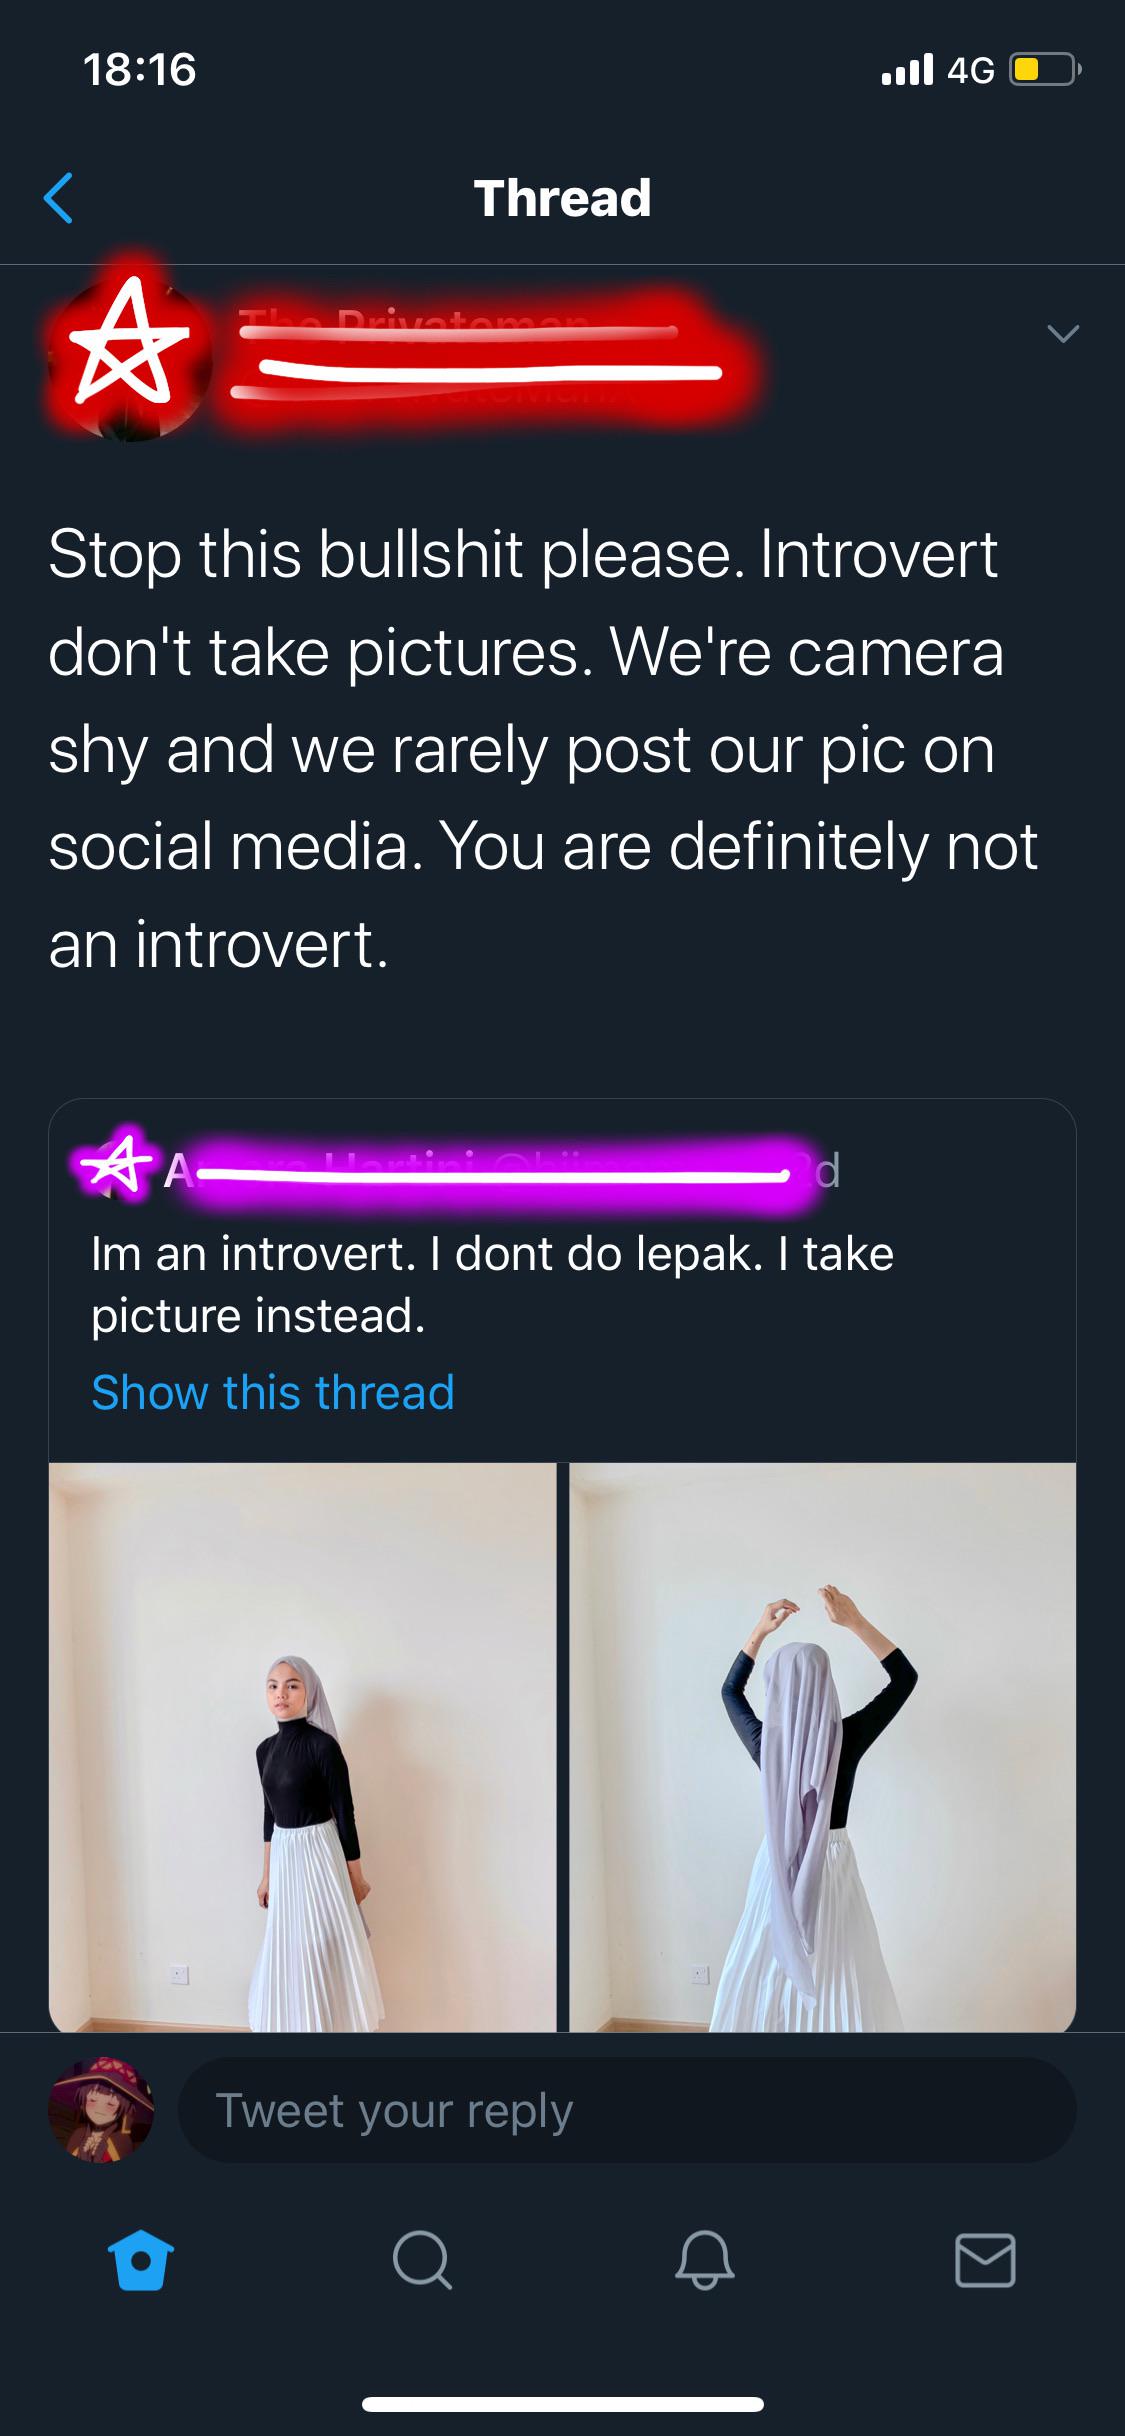The height and width of the screenshot is (2436, 1125).
Task: Select the Thread title header
Action: coord(562,196)
